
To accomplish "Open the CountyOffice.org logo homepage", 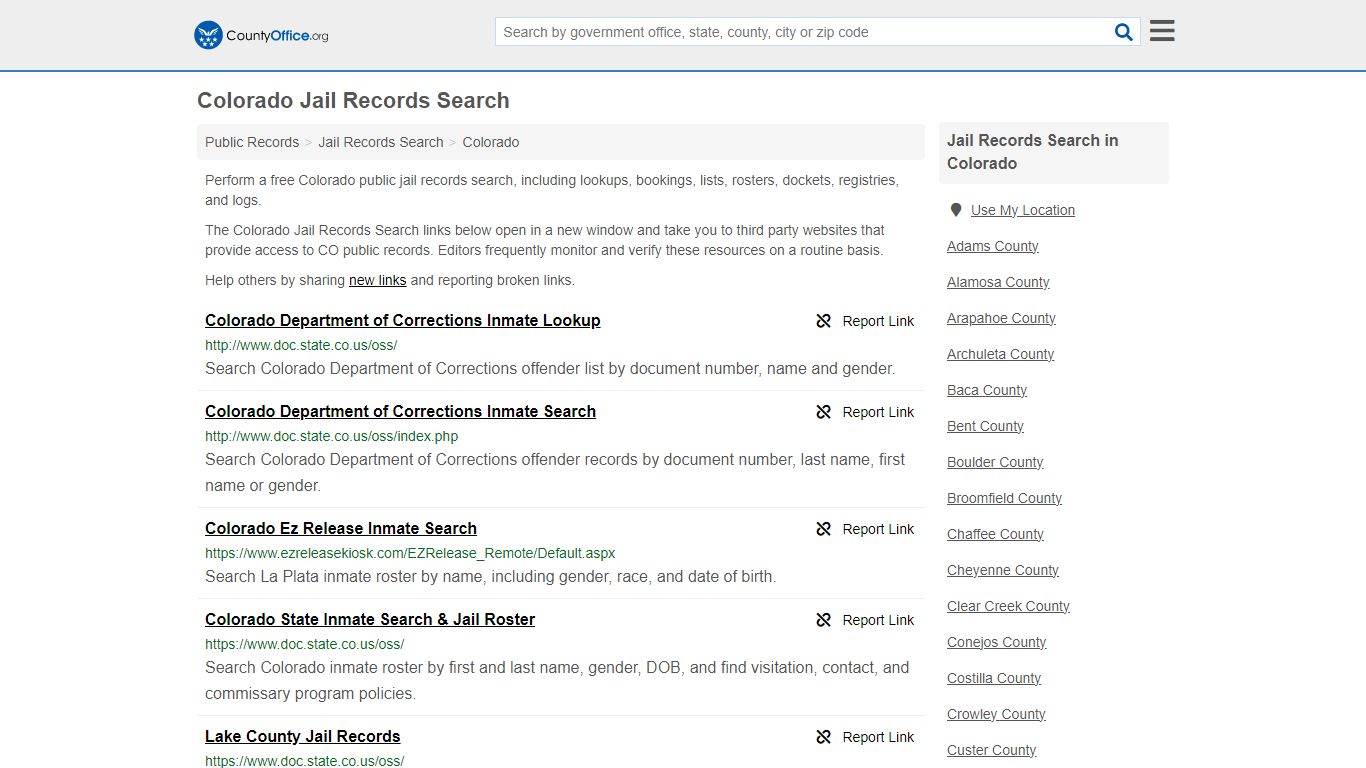I will point(261,35).
